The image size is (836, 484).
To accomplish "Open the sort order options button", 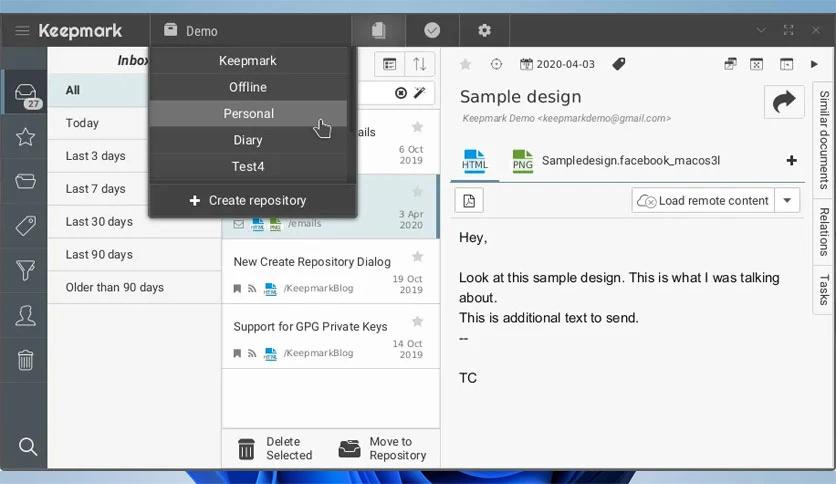I will tap(419, 64).
